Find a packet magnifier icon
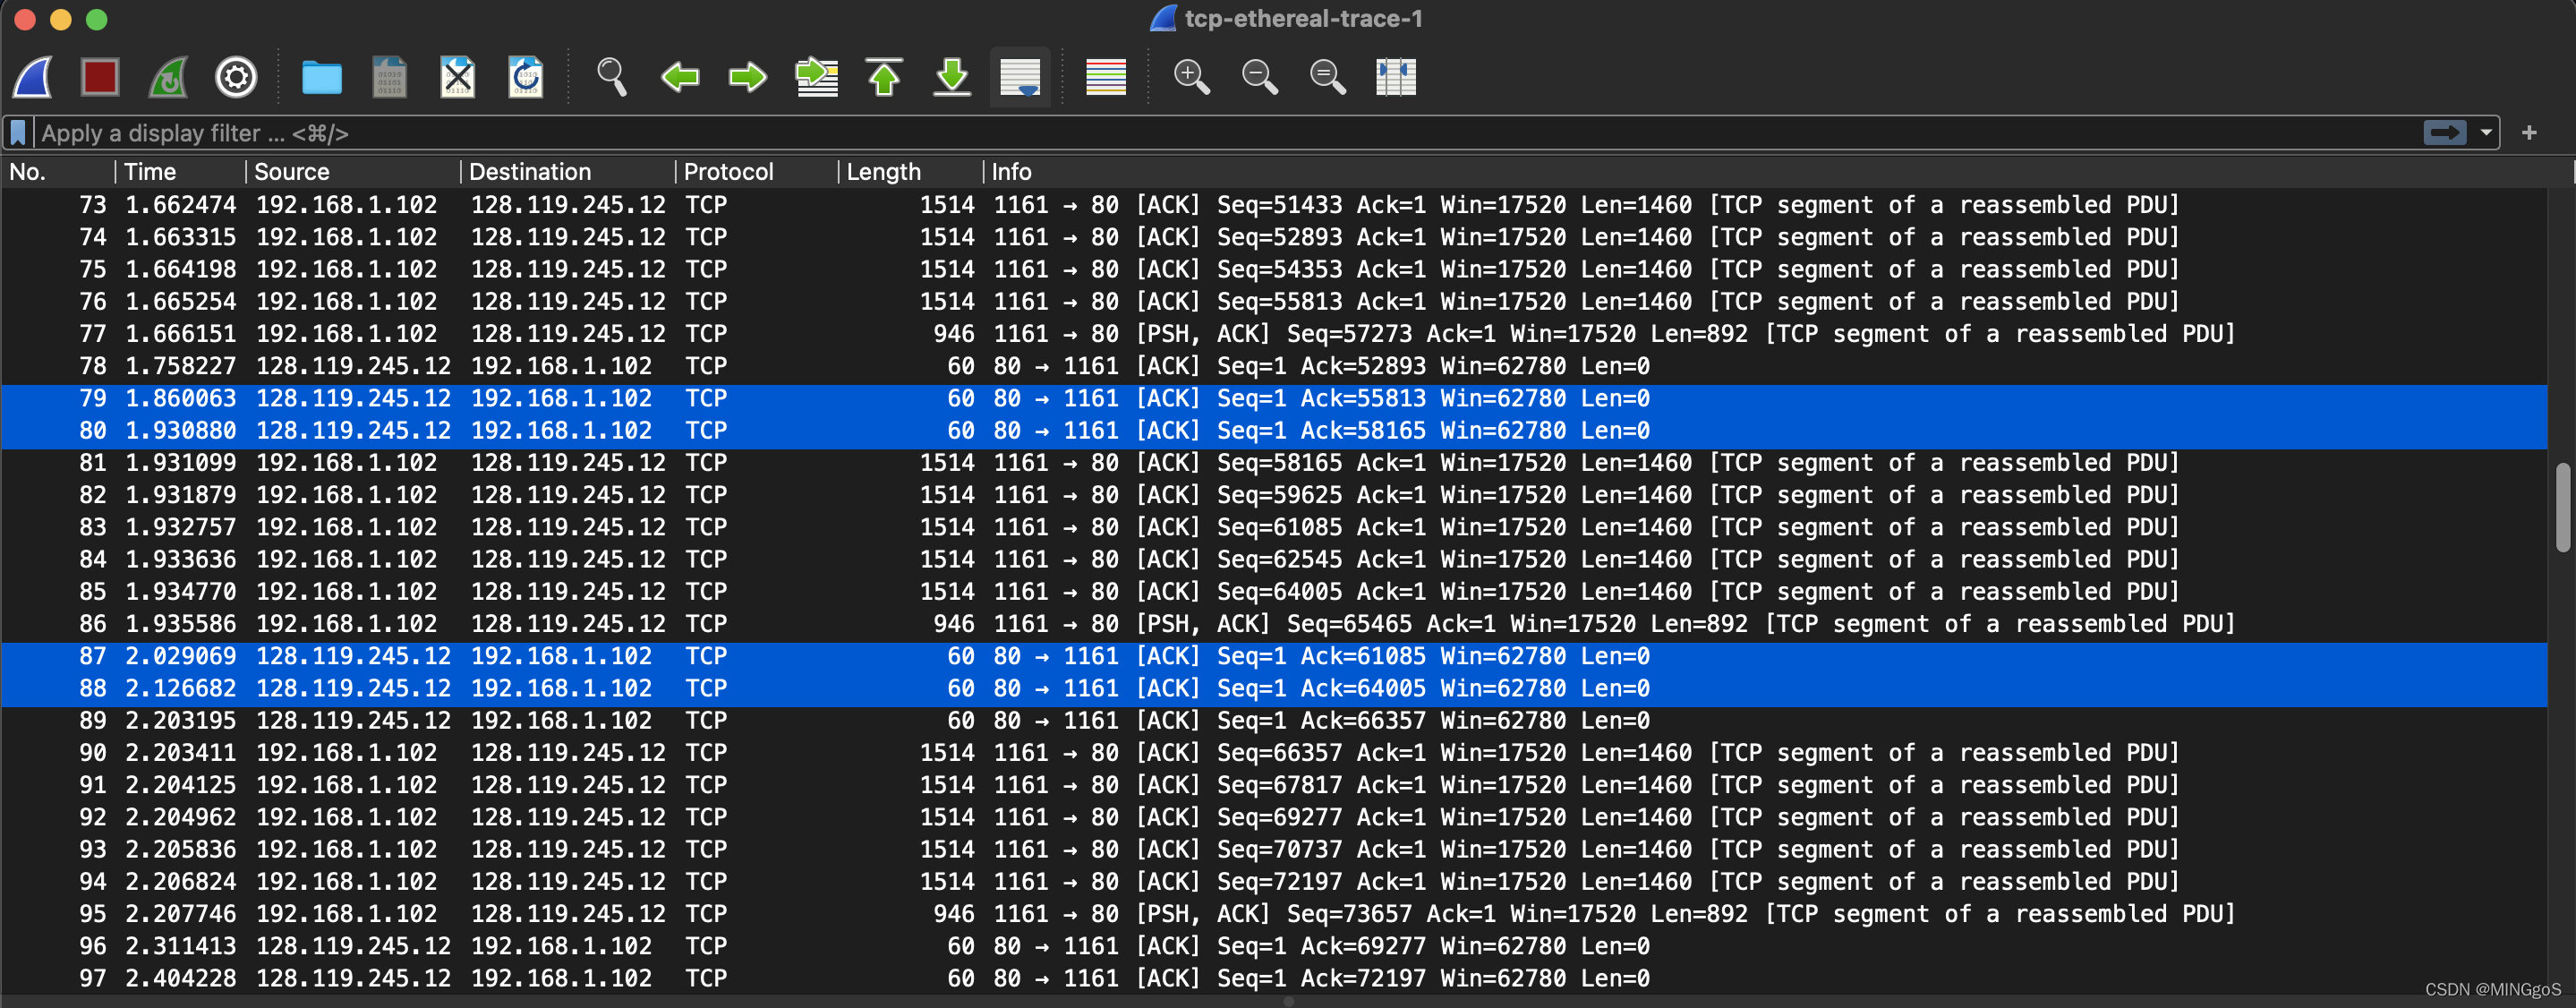Screen dimensions: 2576x1008 click(611, 77)
